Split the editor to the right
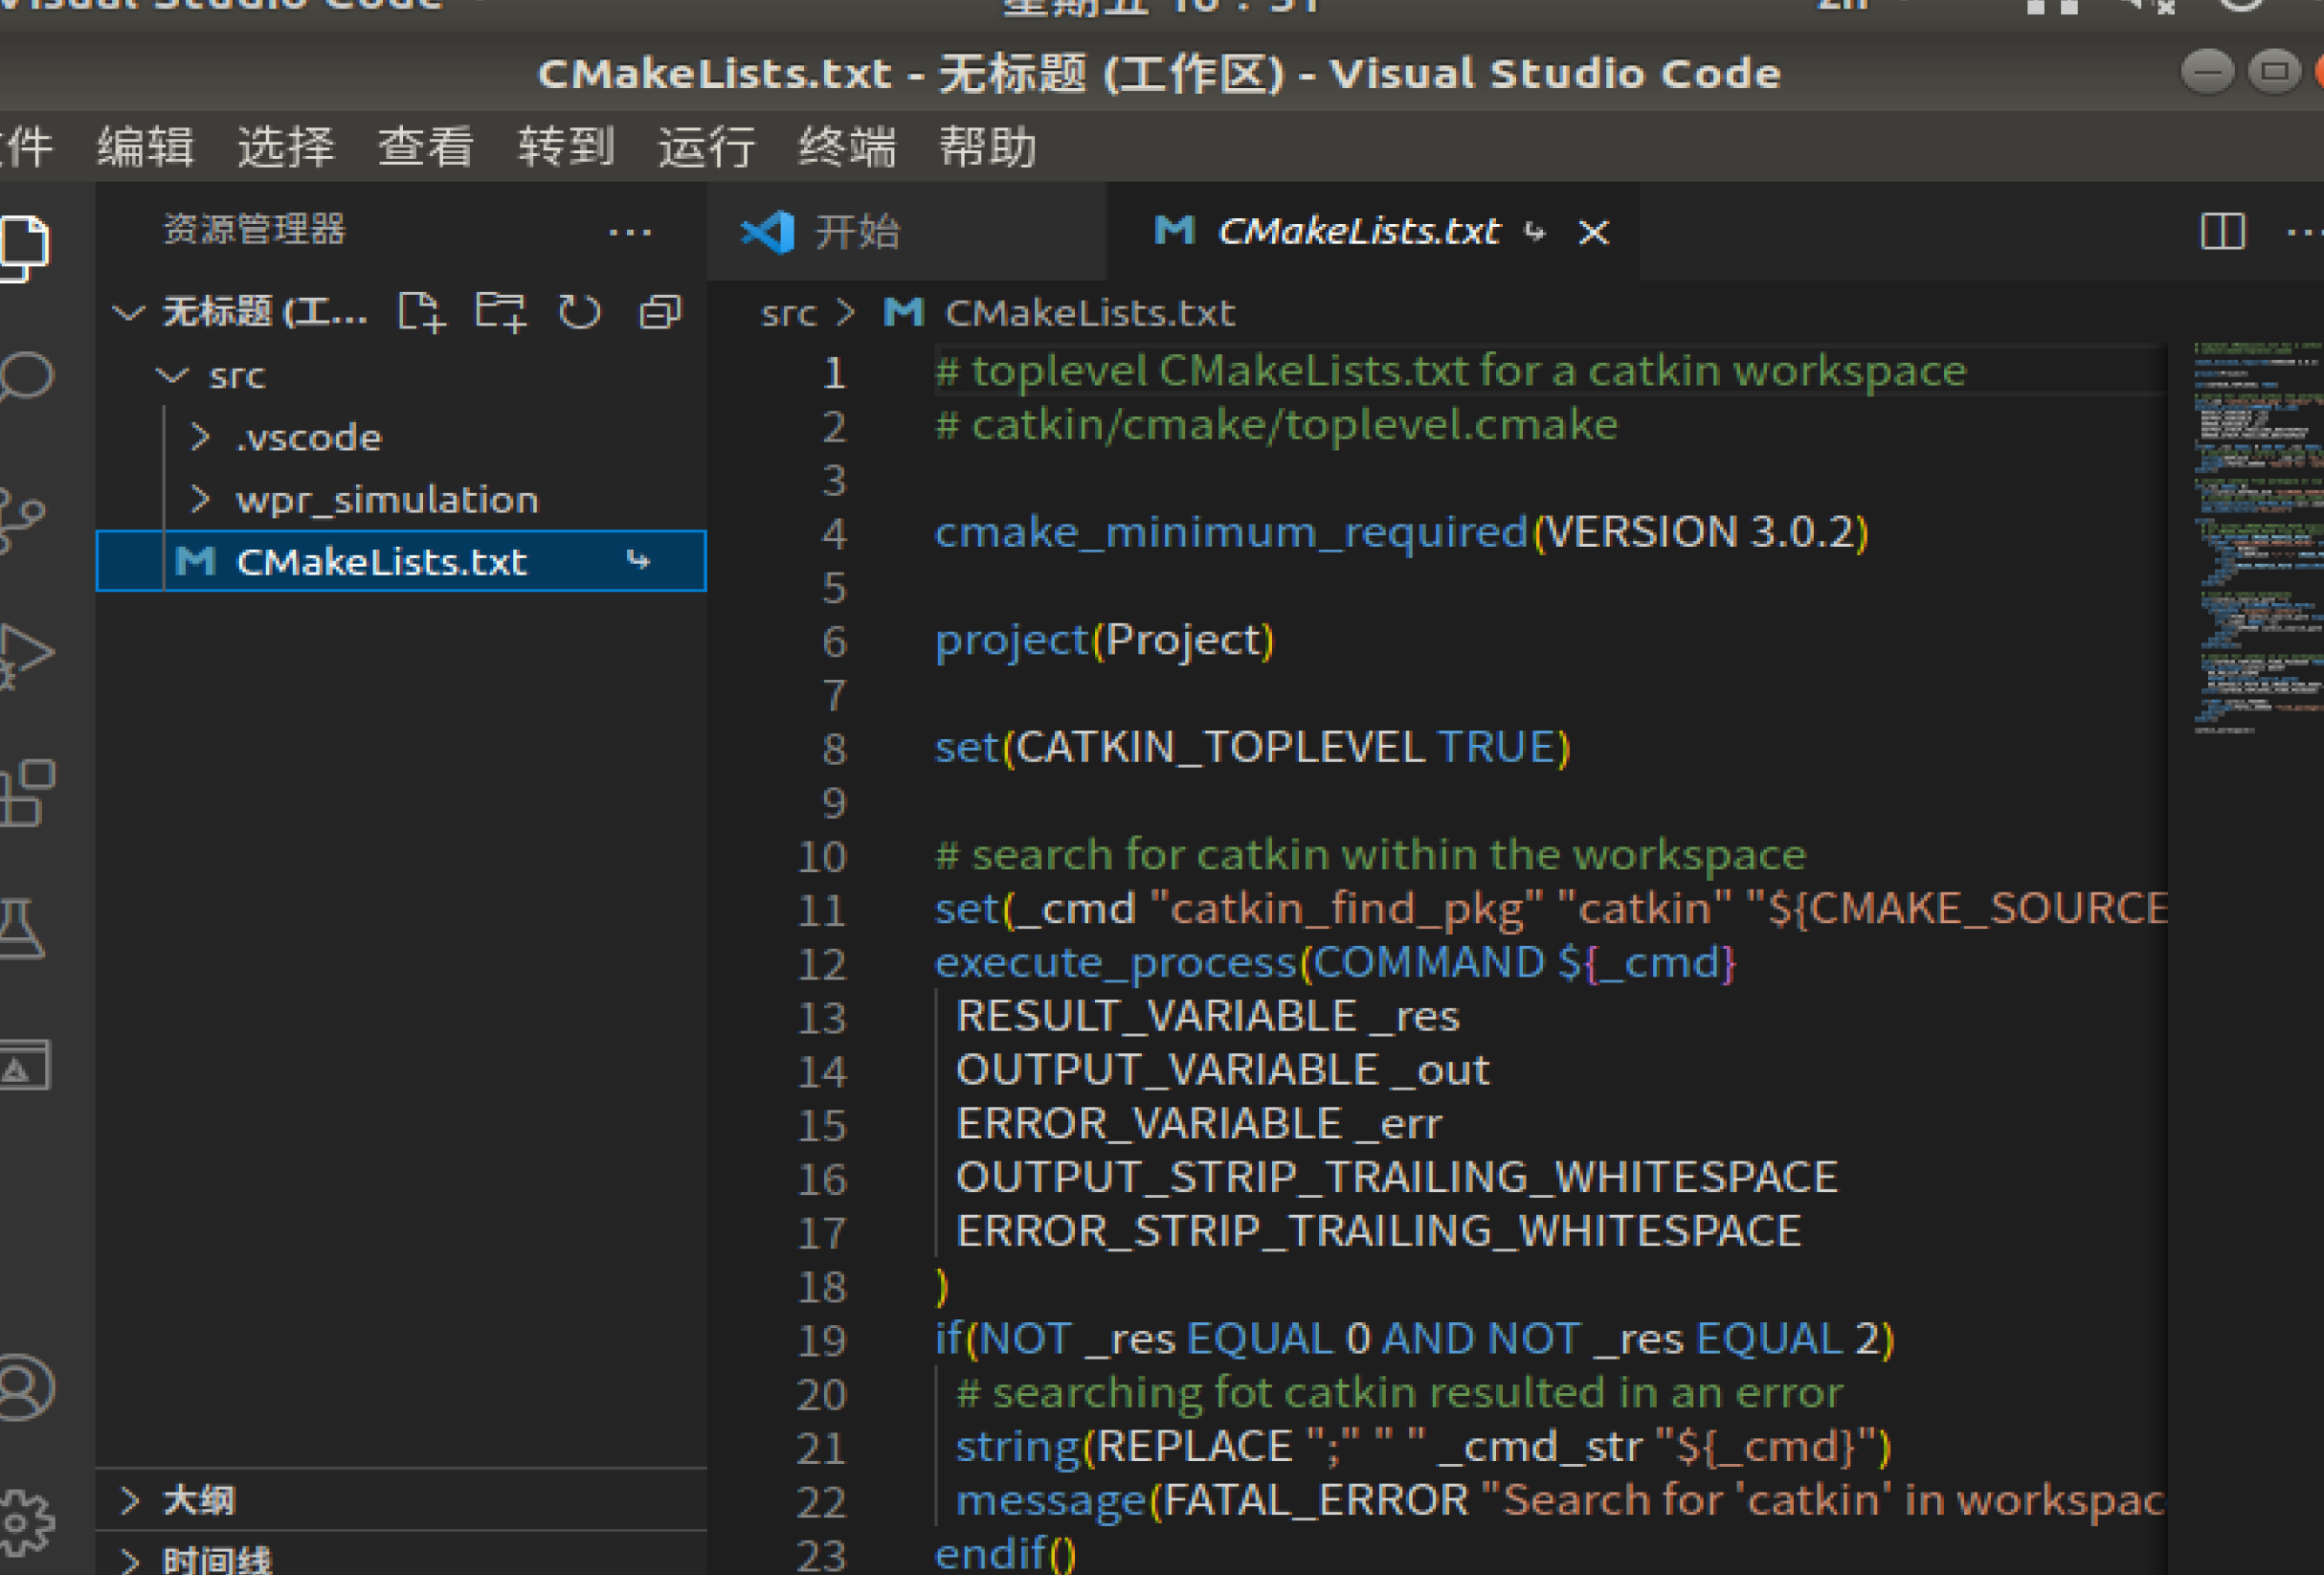Screen dimensions: 2324x1575 click(2223, 232)
